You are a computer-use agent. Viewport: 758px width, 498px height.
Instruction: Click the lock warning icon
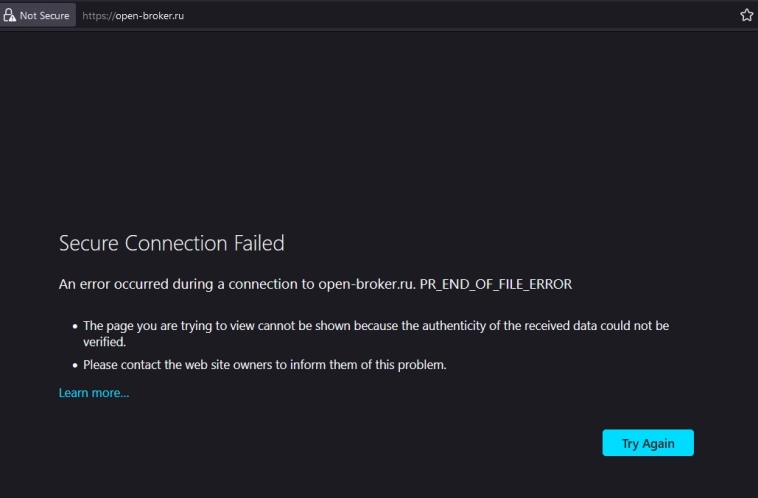pyautogui.click(x=10, y=15)
